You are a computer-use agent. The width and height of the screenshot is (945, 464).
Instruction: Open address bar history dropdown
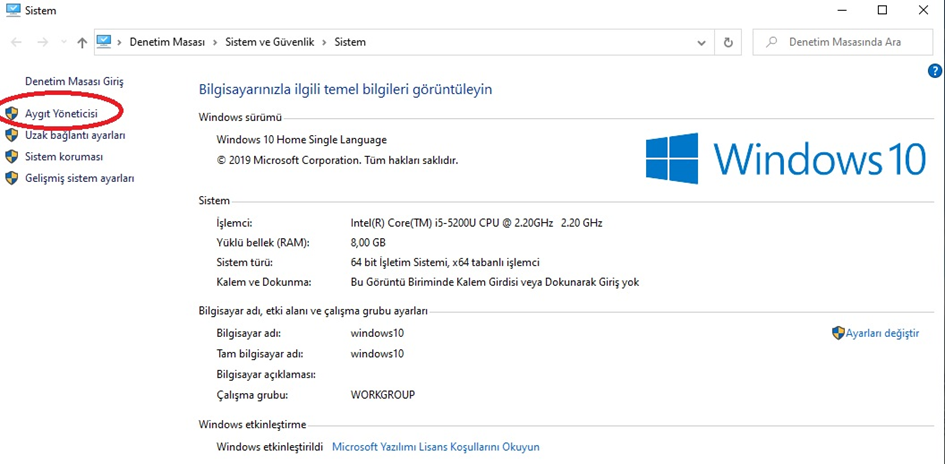(702, 43)
